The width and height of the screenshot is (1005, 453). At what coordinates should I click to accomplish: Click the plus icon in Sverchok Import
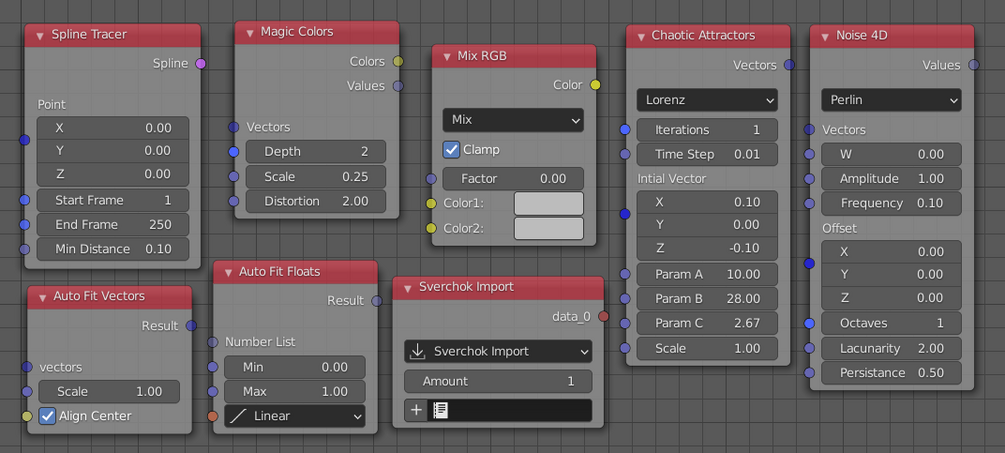416,410
